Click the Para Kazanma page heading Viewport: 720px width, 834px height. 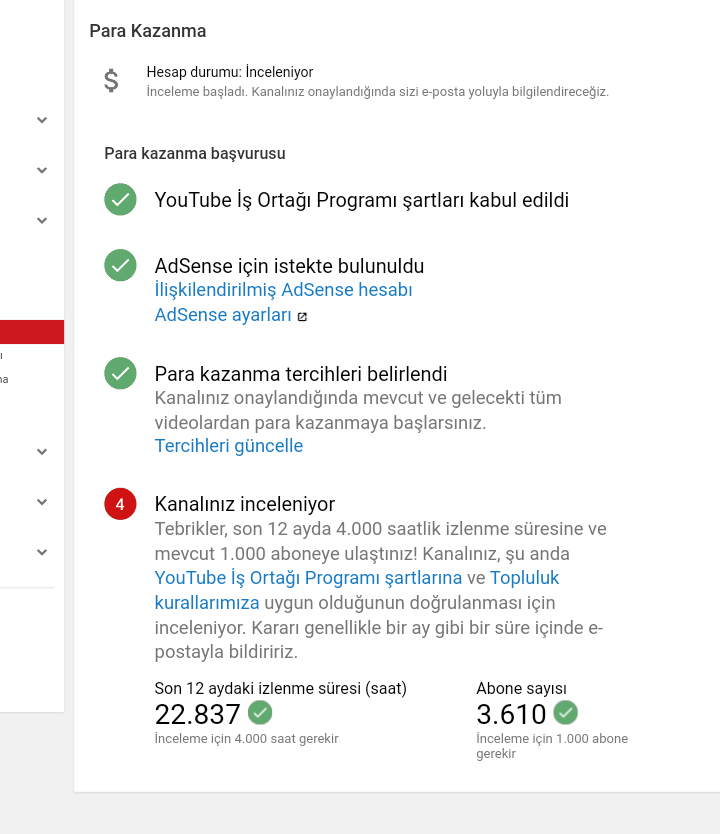pyautogui.click(x=148, y=31)
